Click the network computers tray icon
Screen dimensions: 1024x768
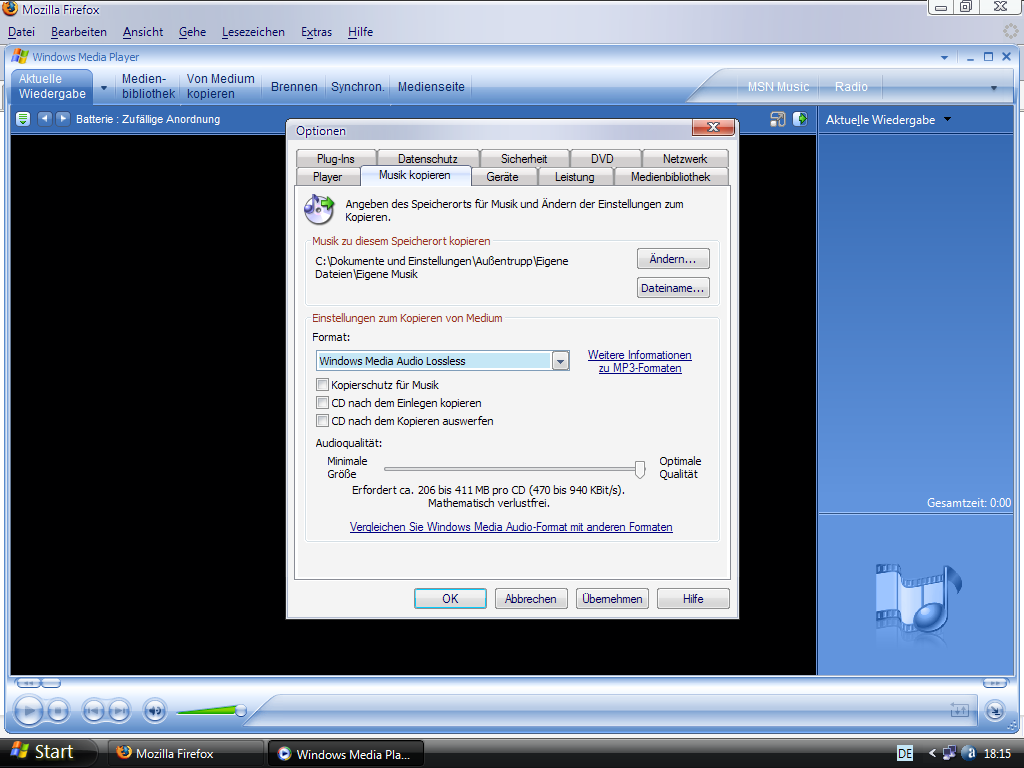[x=950, y=753]
